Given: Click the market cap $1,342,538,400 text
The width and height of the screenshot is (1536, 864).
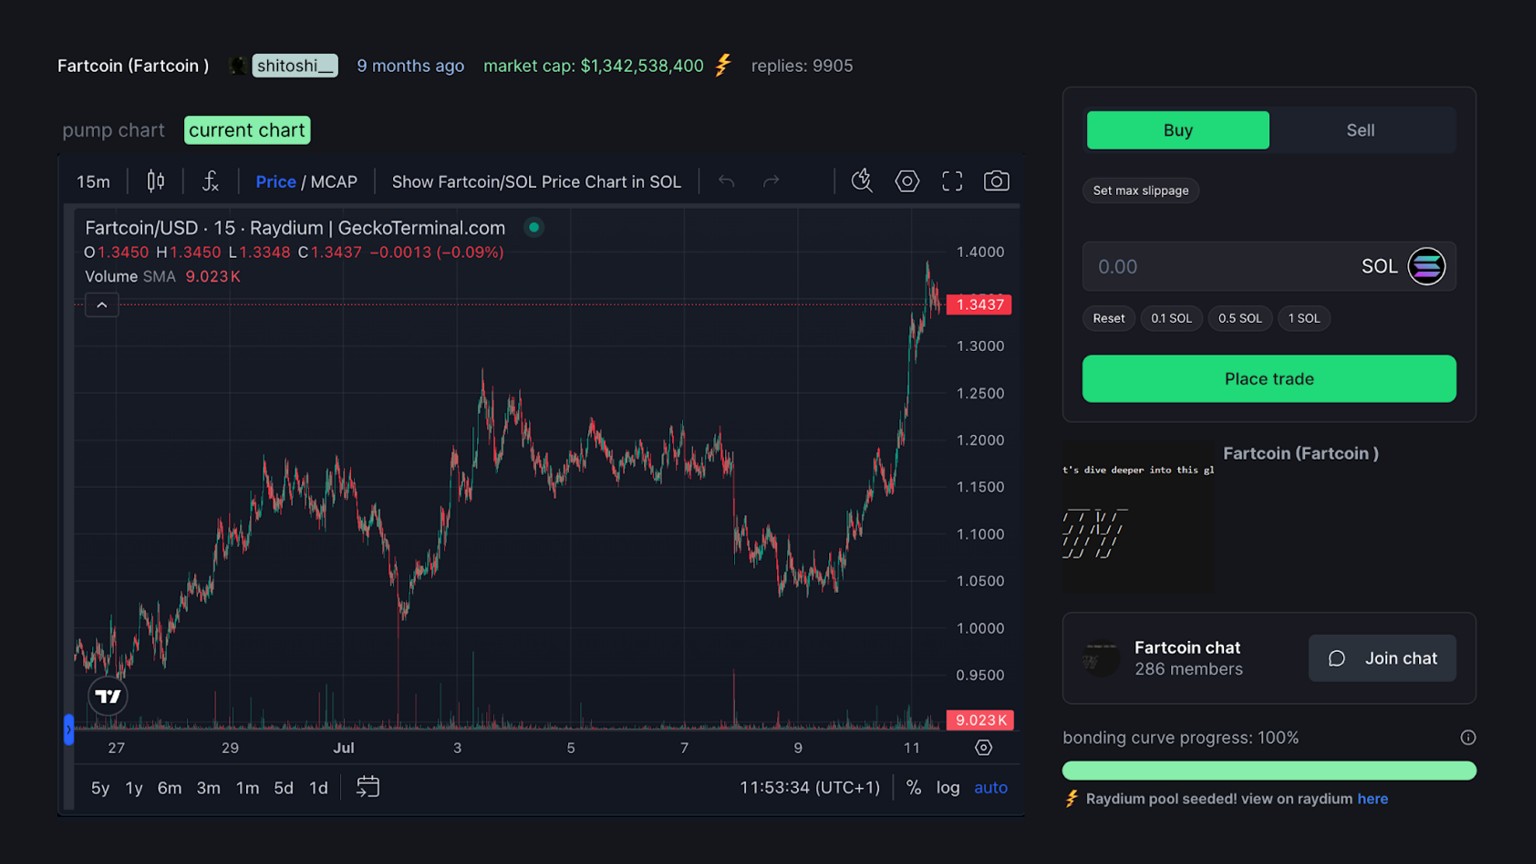Looking at the screenshot, I should pos(593,66).
